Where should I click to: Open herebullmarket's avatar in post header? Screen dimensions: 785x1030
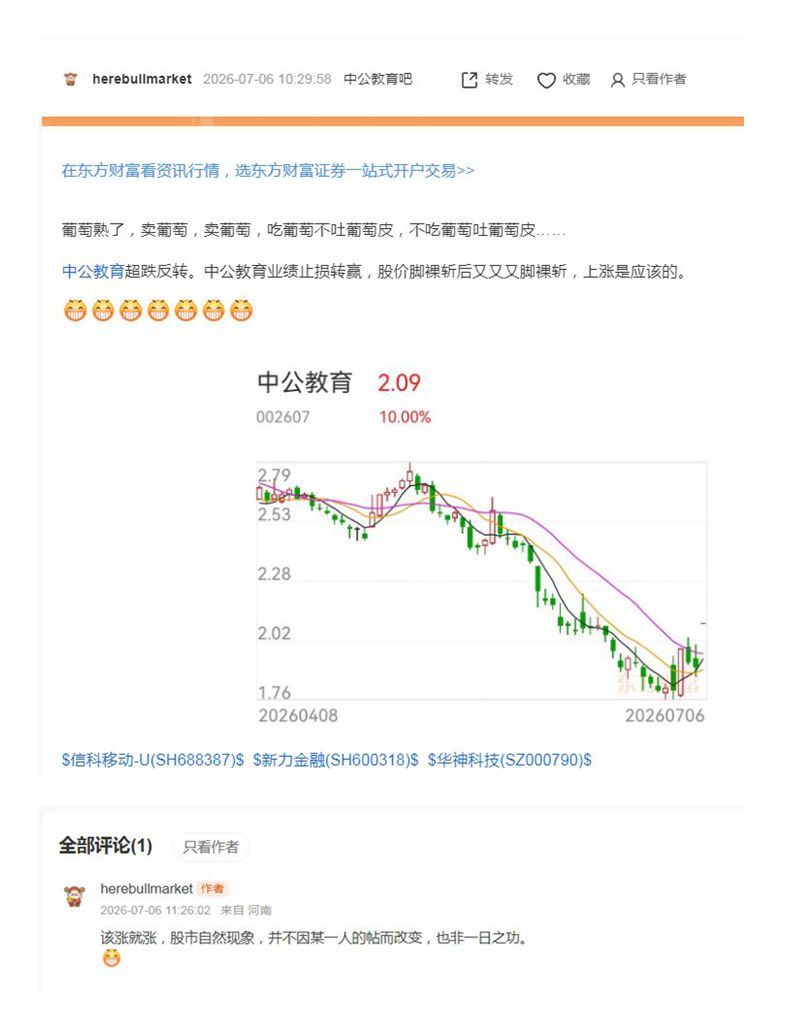pos(70,79)
